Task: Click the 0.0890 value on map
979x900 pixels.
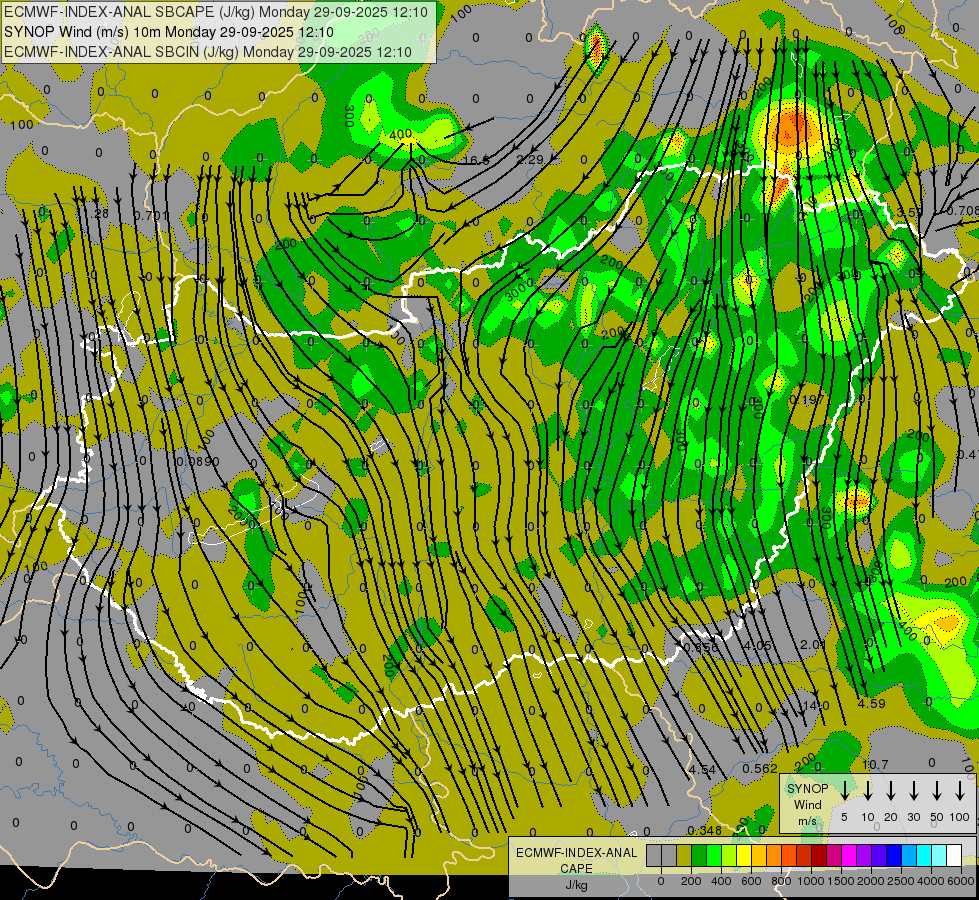Action: pos(197,462)
